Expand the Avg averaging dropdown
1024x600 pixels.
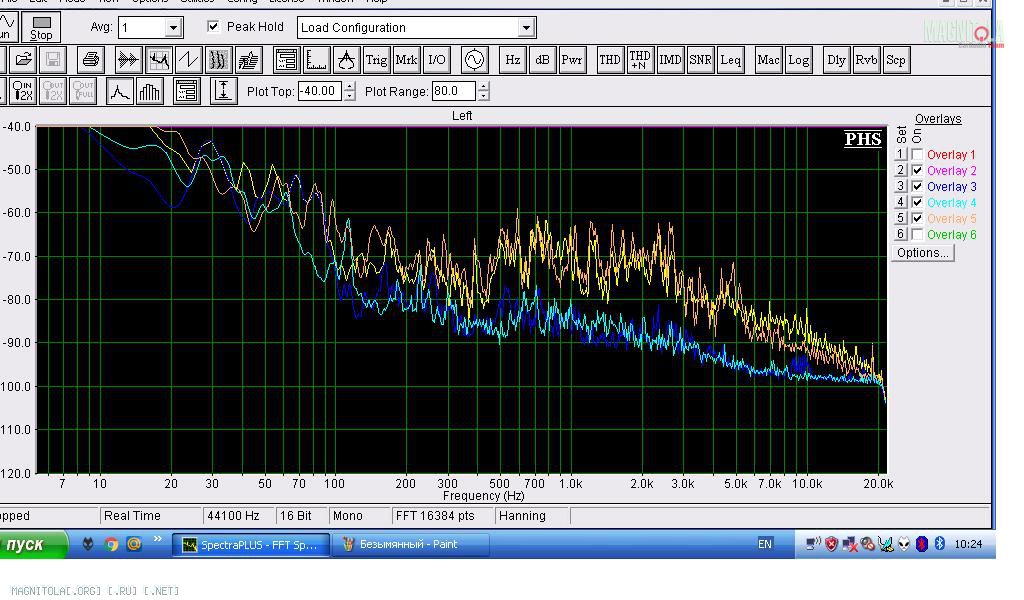173,27
